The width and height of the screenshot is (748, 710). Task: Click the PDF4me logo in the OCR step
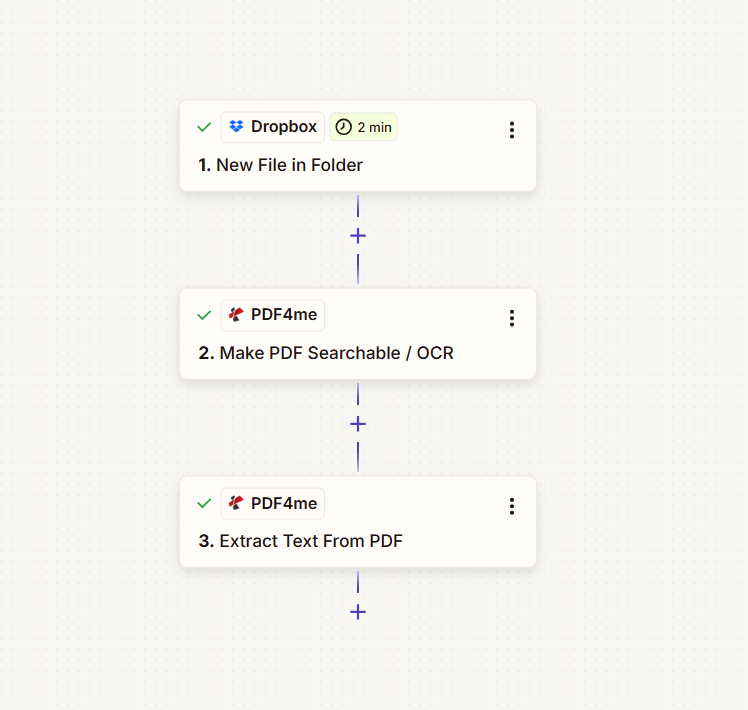coord(236,315)
